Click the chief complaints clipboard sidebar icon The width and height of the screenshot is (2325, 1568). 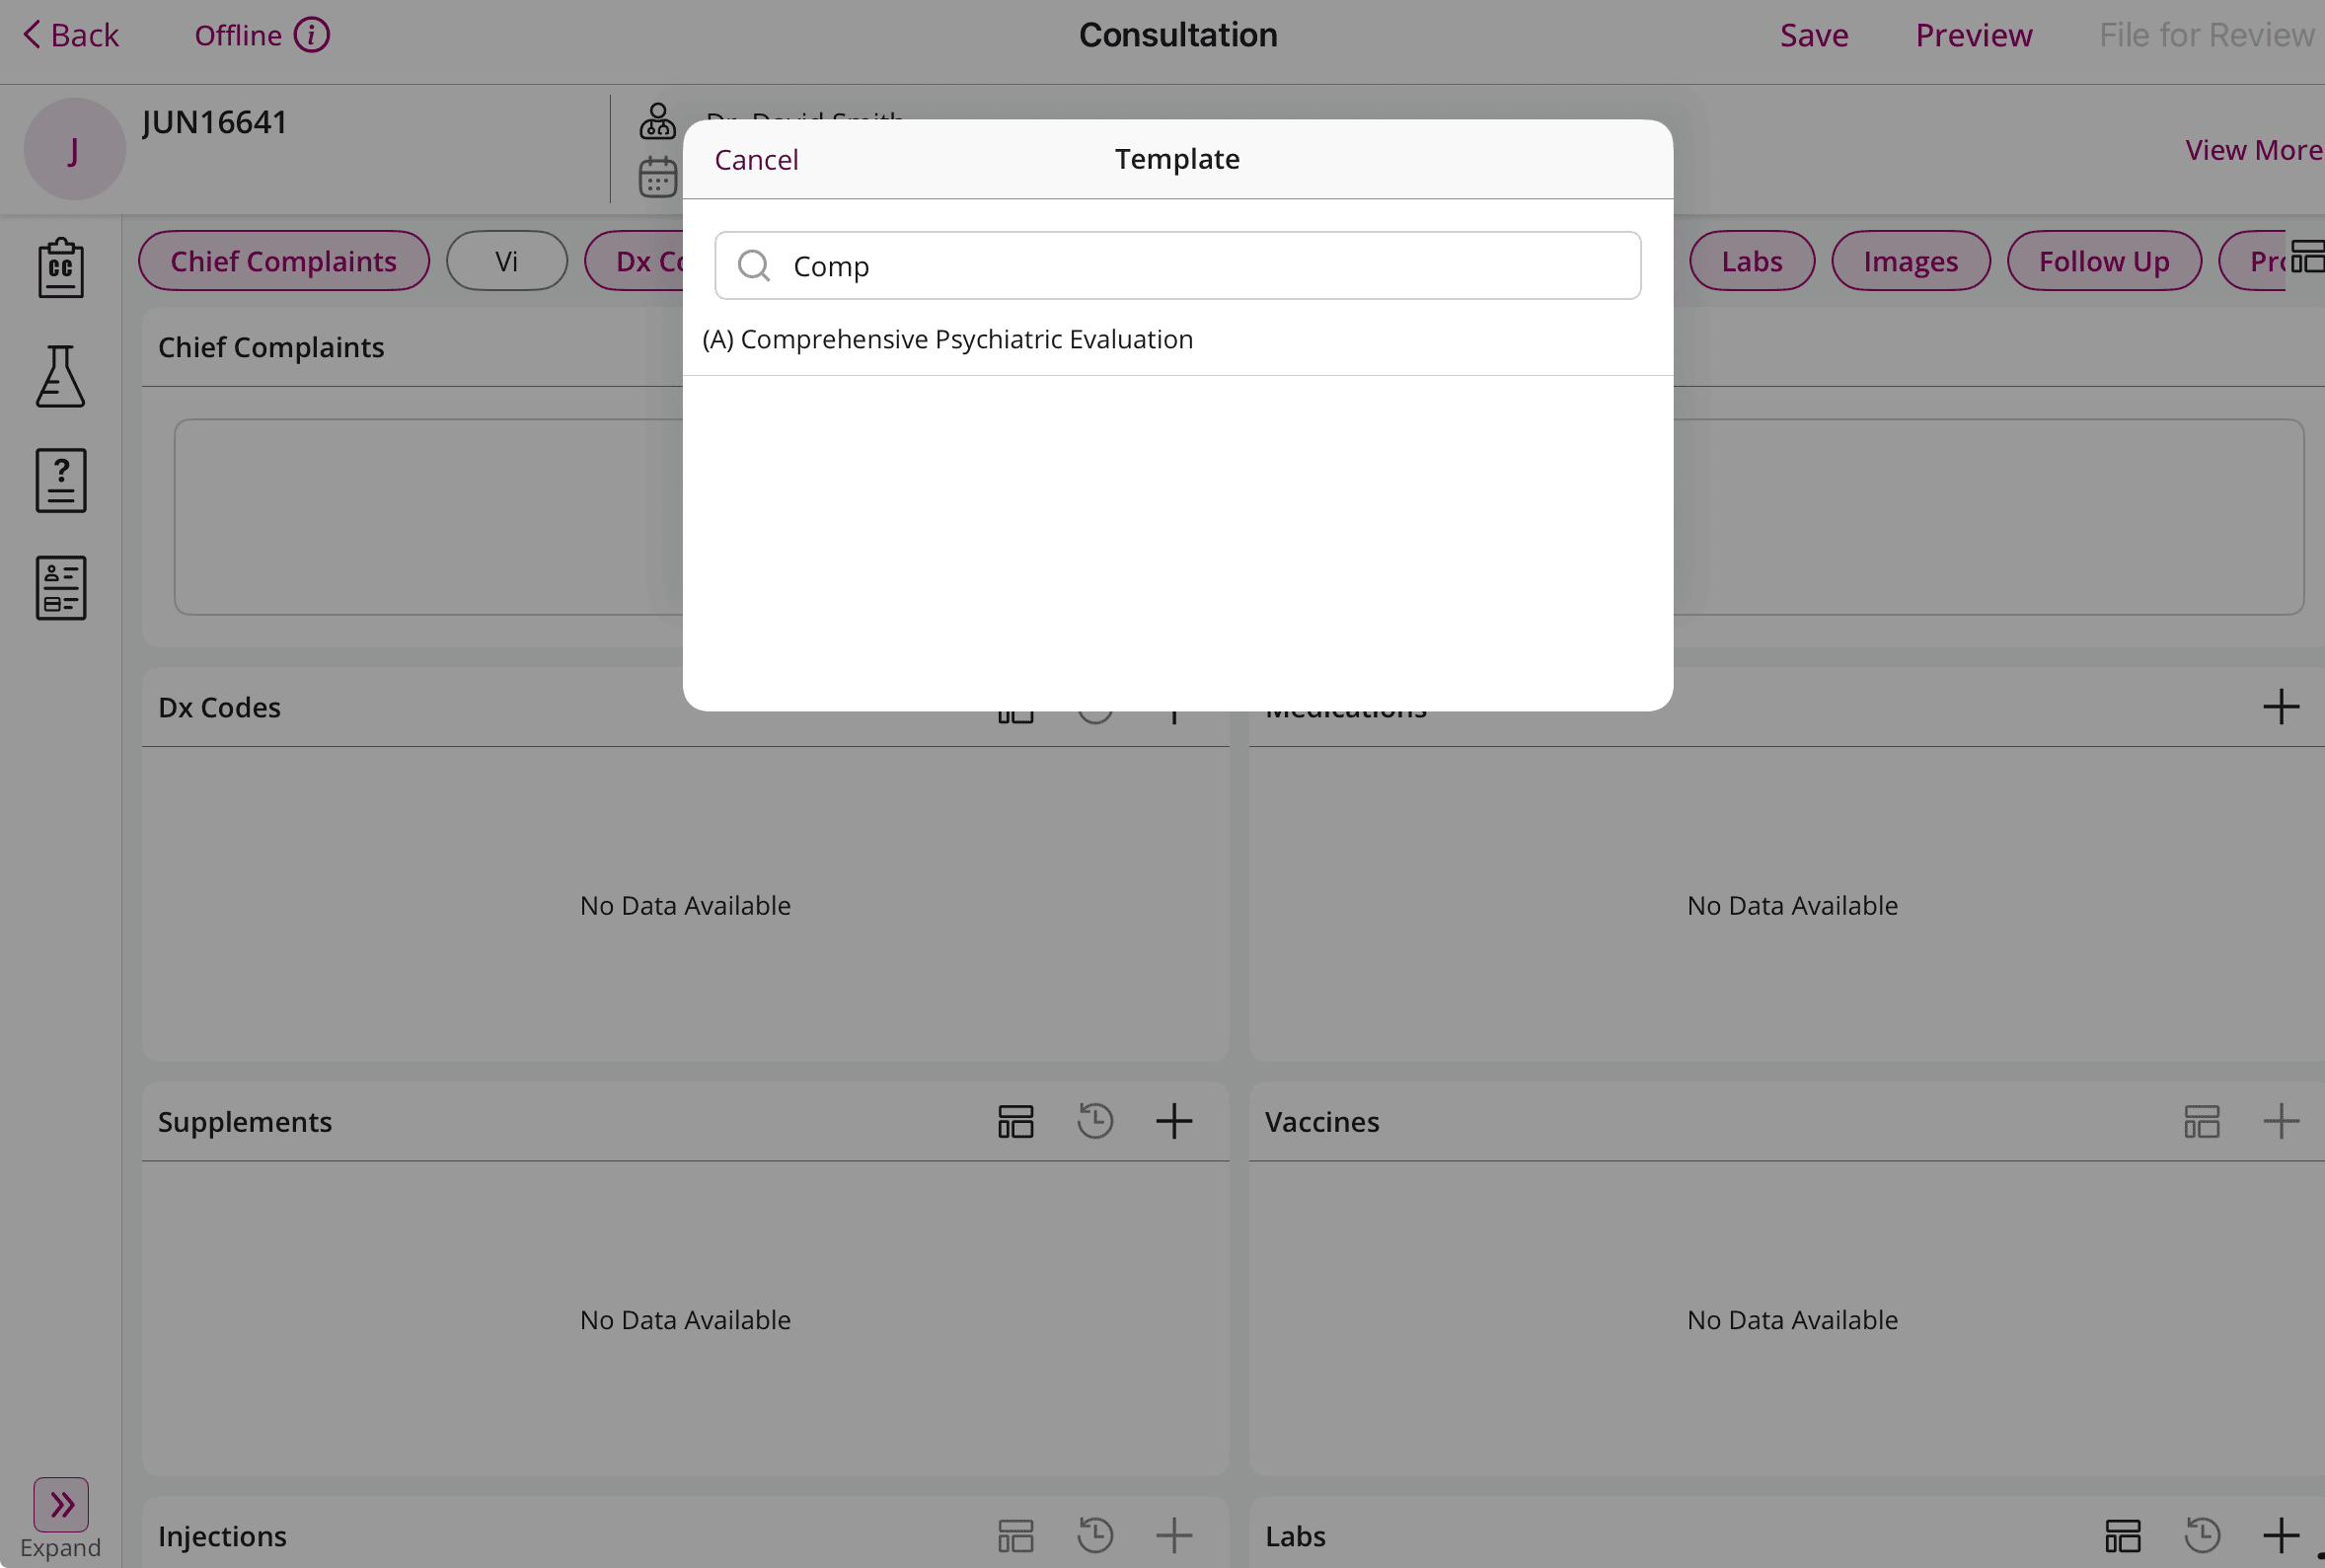pos(61,268)
